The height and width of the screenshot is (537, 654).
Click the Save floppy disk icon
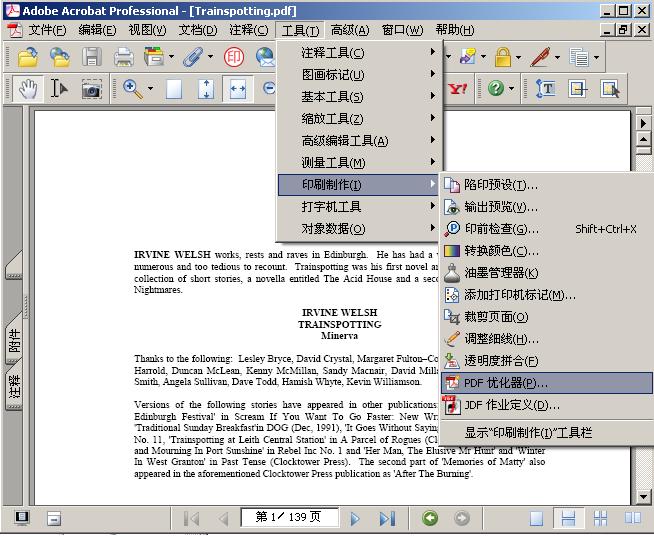tap(92, 57)
